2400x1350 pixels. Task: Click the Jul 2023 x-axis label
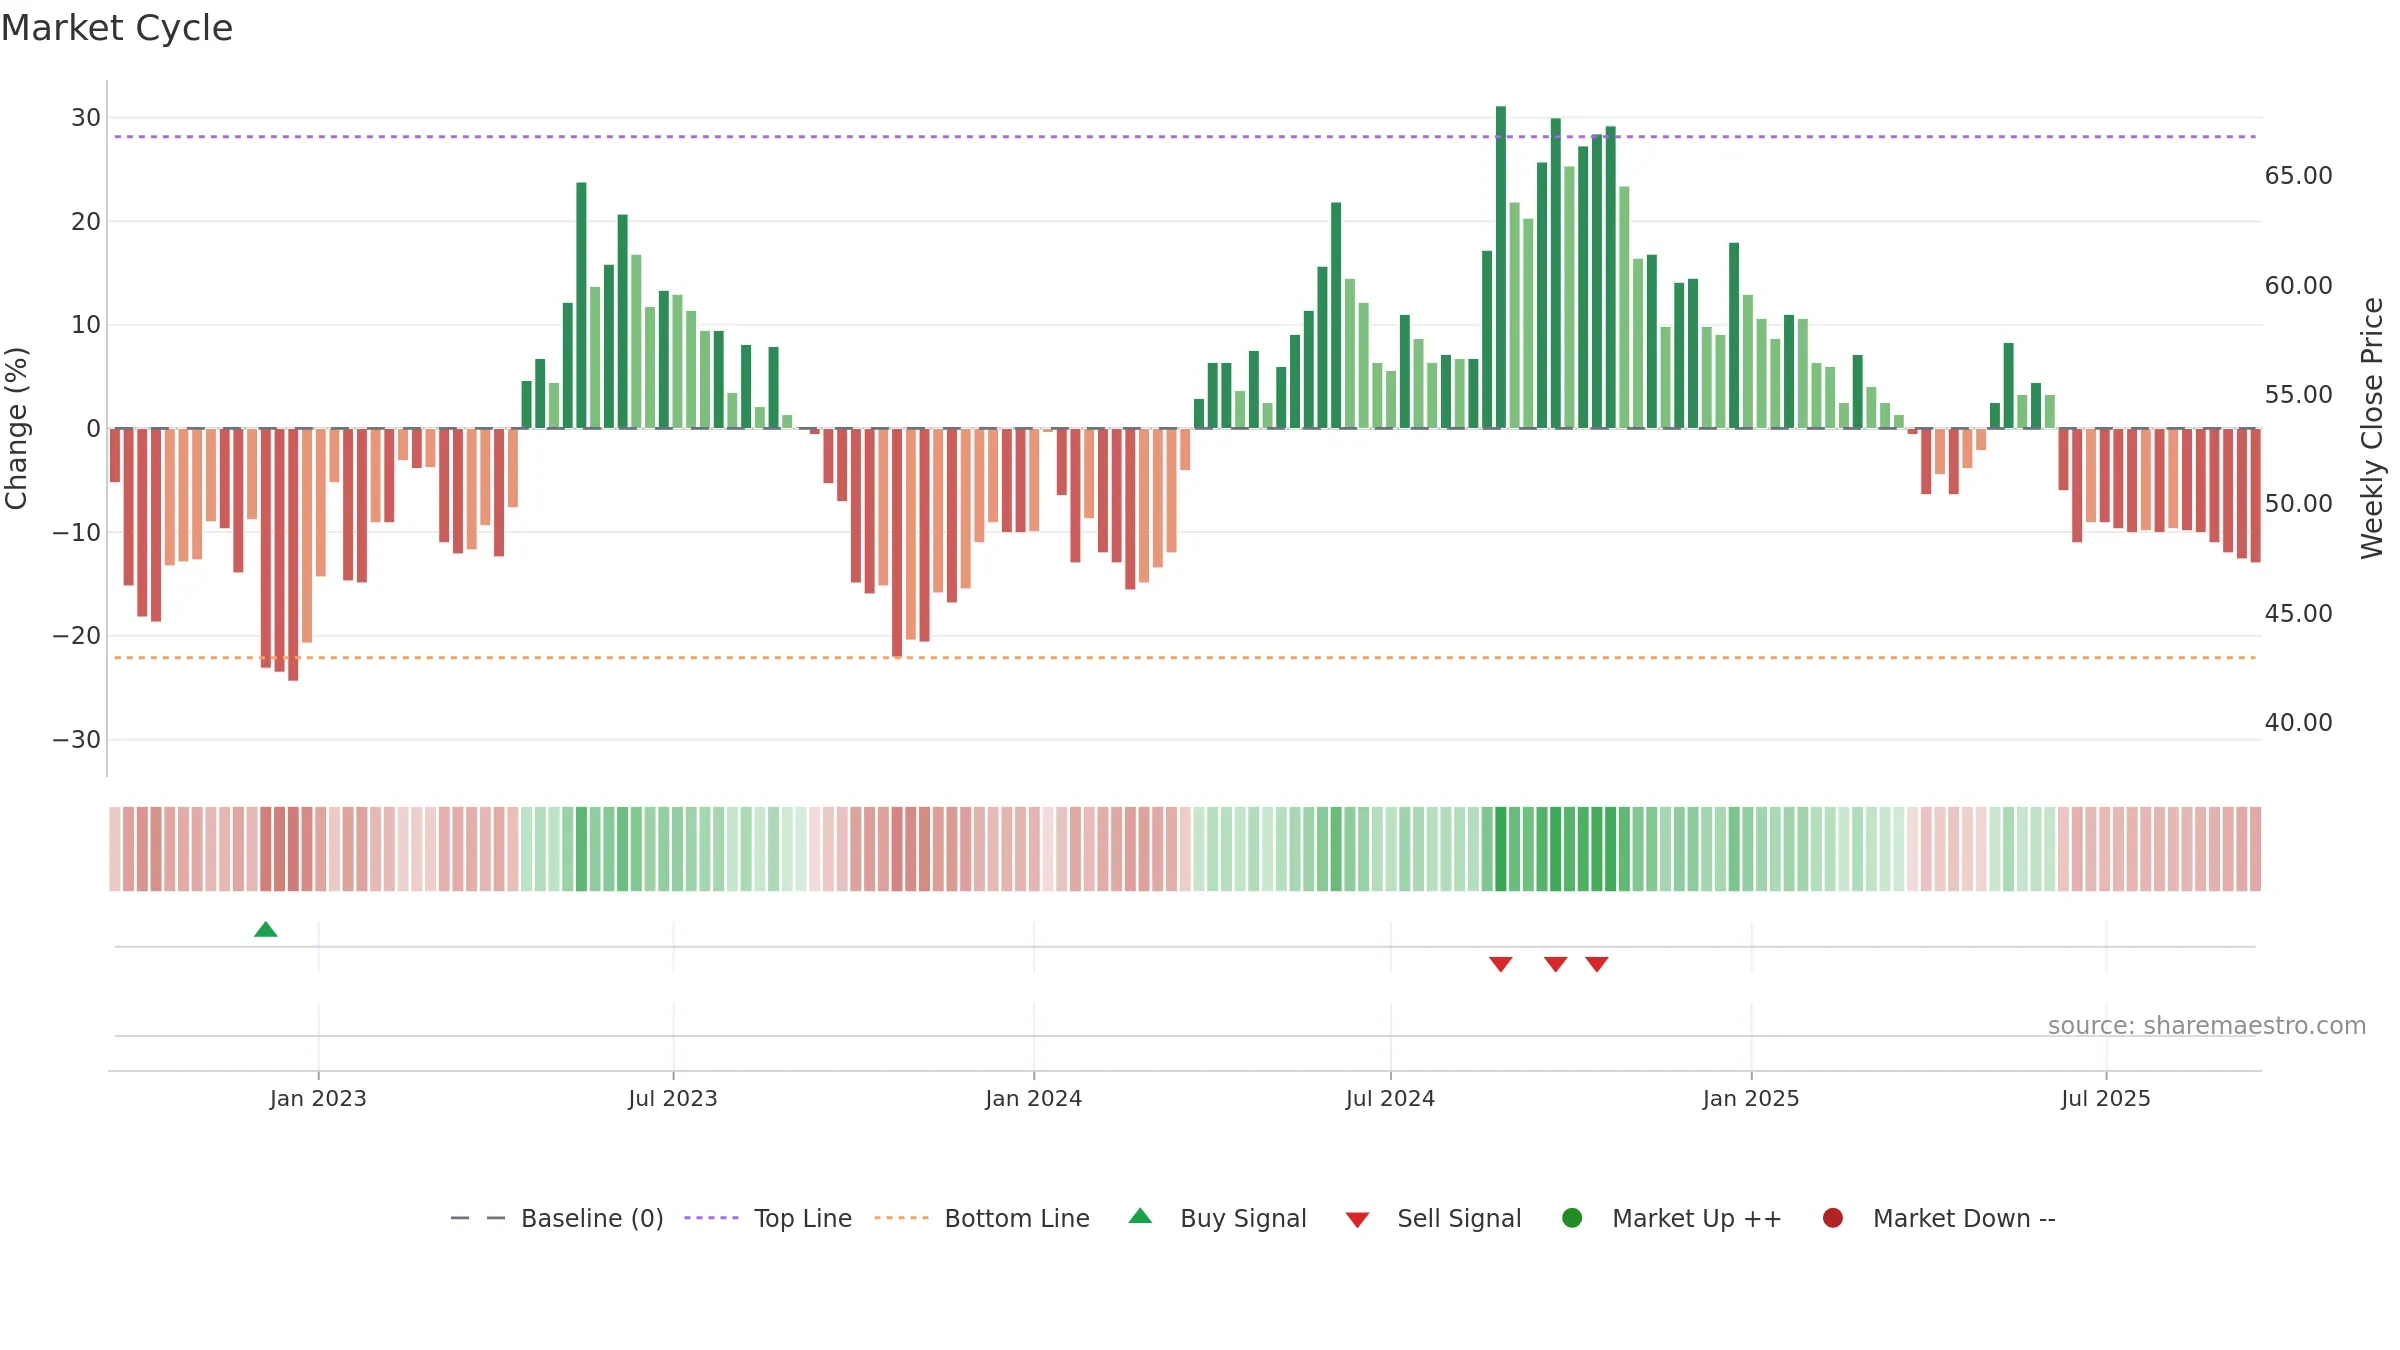[x=673, y=1098]
